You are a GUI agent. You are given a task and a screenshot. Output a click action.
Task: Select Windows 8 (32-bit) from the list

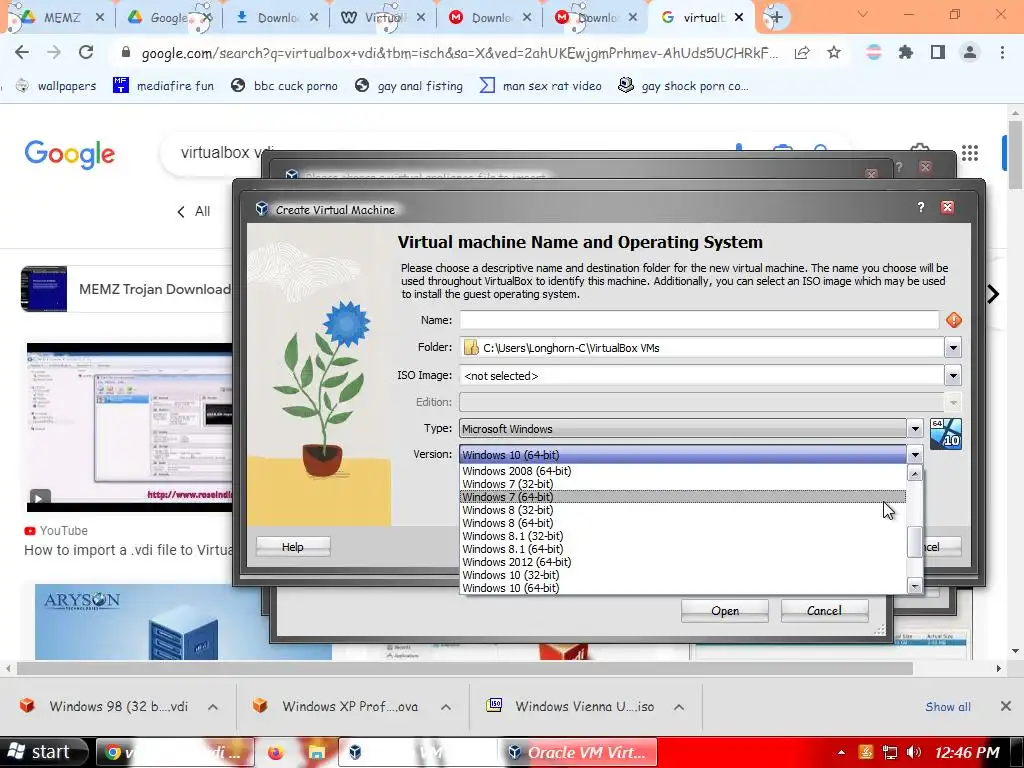point(683,510)
